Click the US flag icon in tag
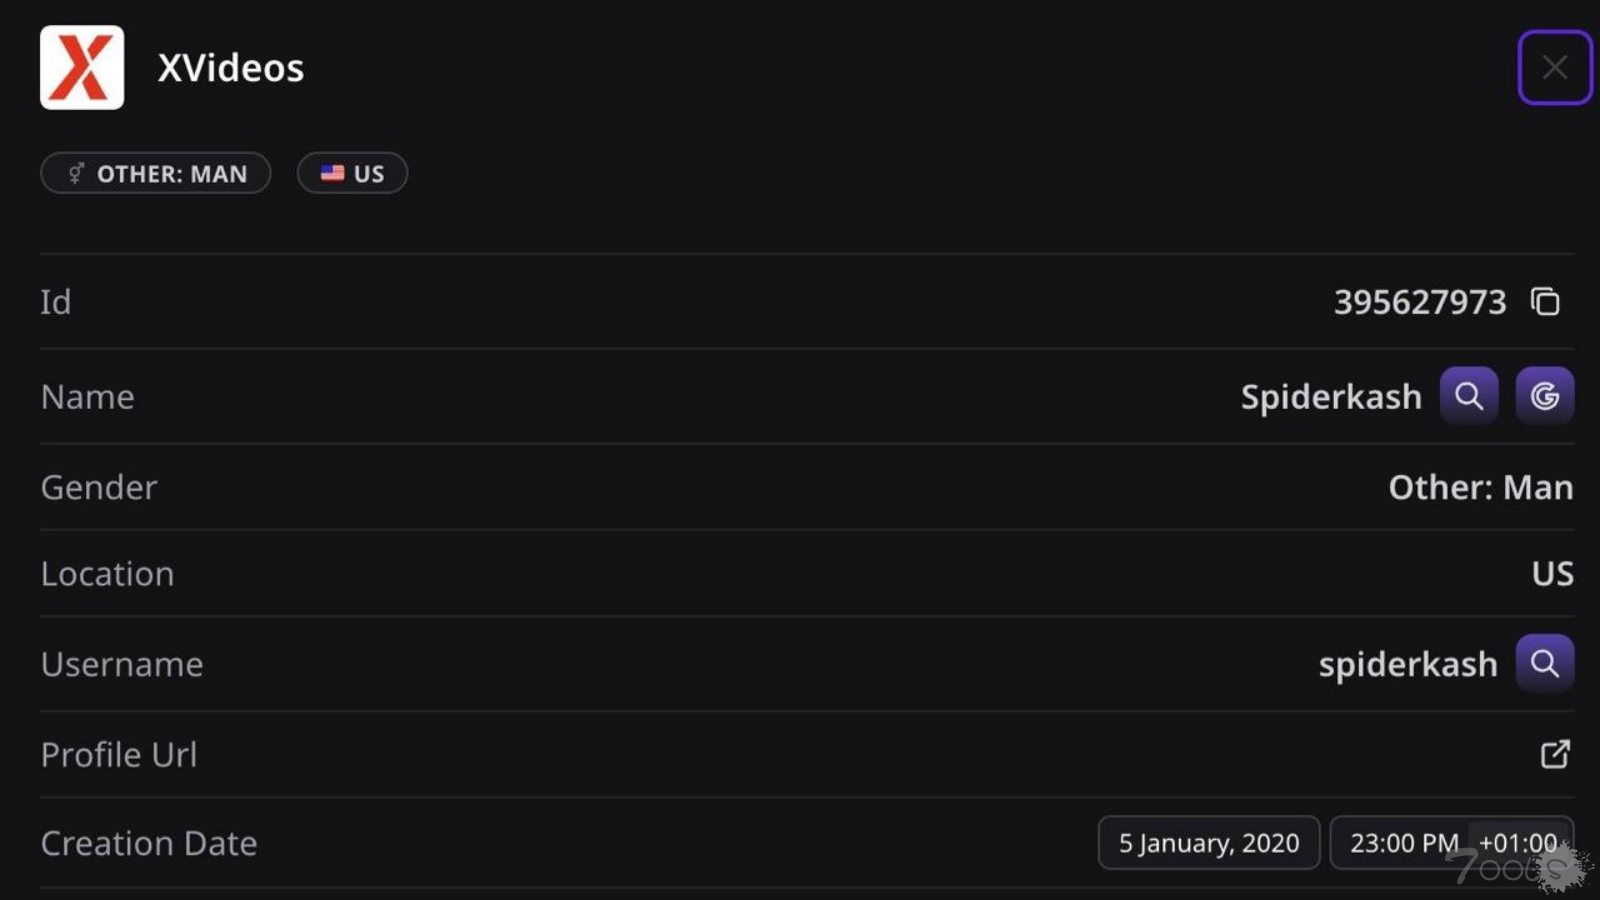 [332, 173]
